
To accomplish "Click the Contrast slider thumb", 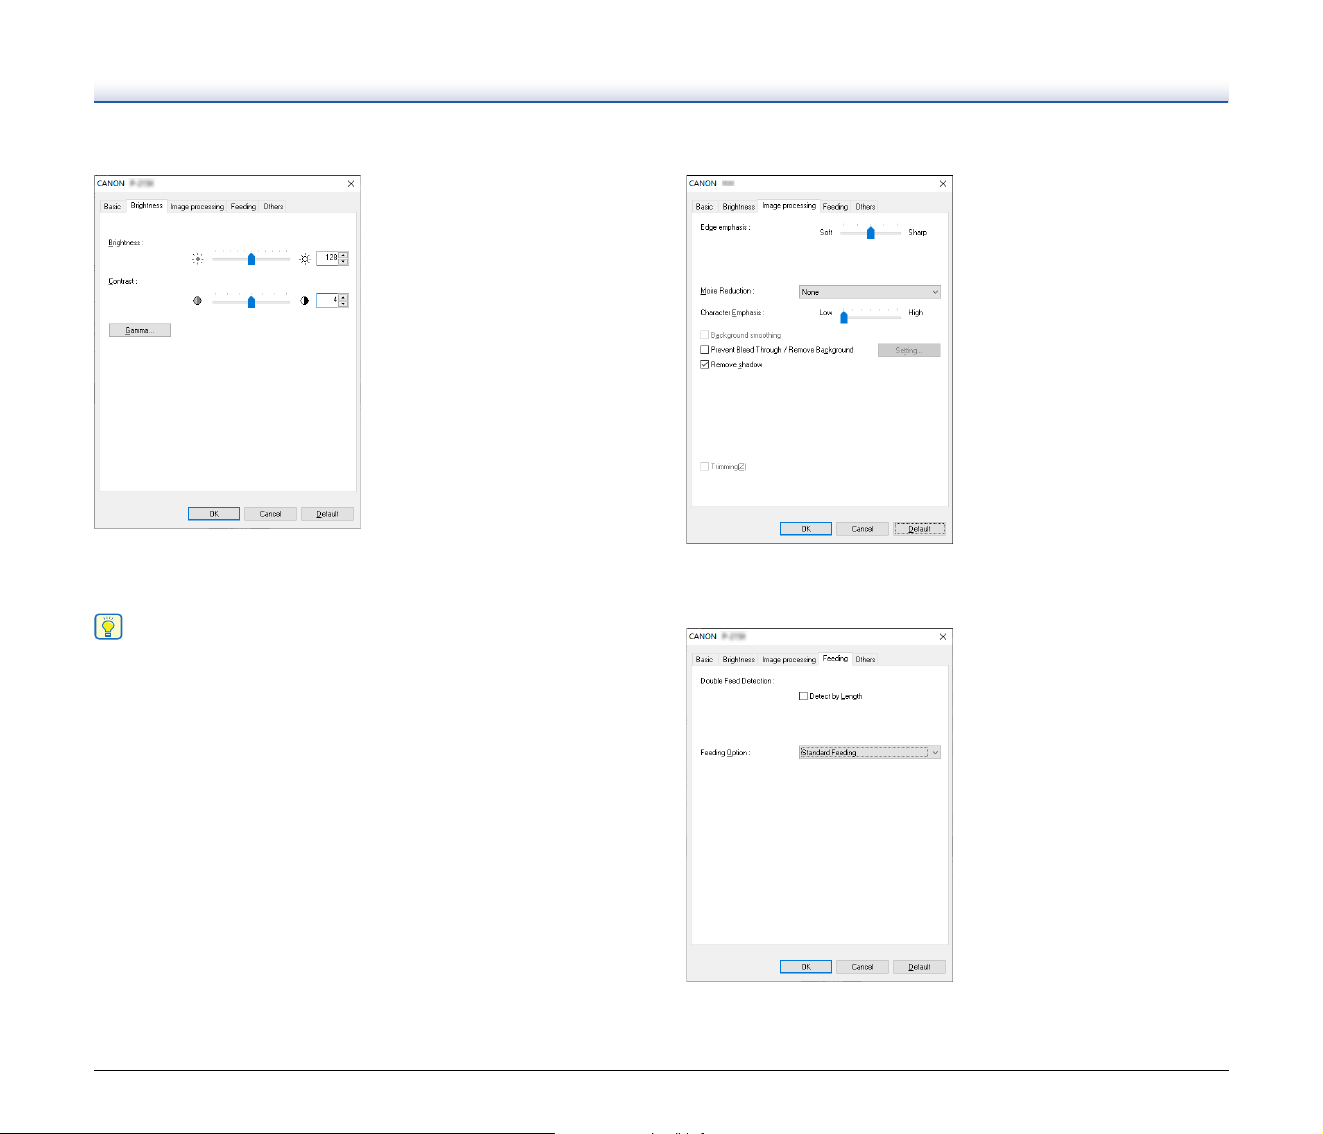I will pyautogui.click(x=251, y=301).
